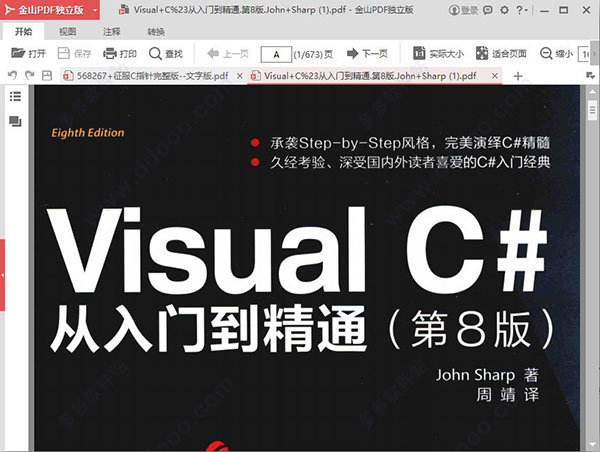Click the PDF file icon in title bar
The height and width of the screenshot is (452, 600).
tap(124, 10)
